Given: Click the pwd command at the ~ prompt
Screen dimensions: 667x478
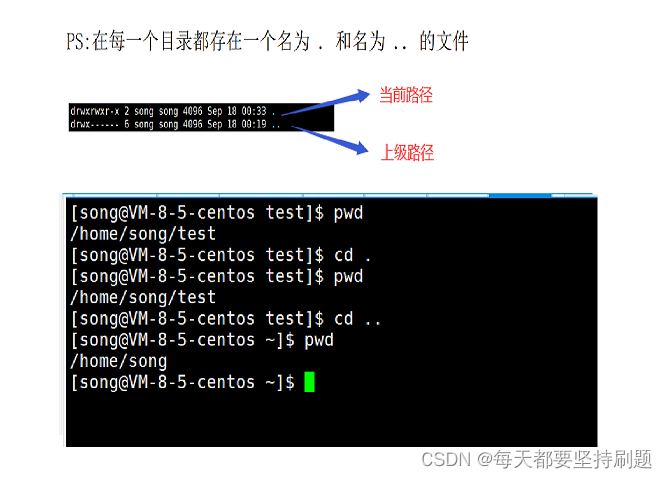Looking at the screenshot, I should [202, 340].
